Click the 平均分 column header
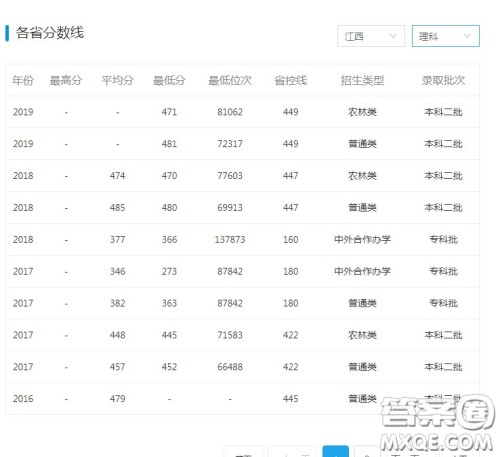This screenshot has width=500, height=457. click(117, 80)
